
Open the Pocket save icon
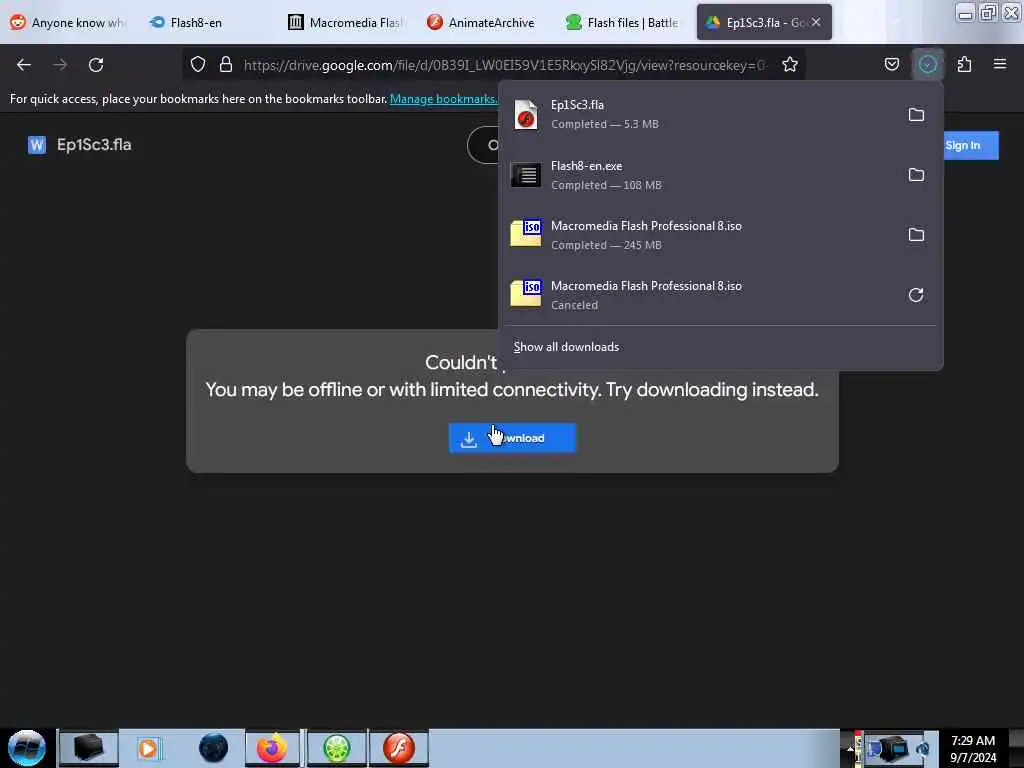click(891, 64)
